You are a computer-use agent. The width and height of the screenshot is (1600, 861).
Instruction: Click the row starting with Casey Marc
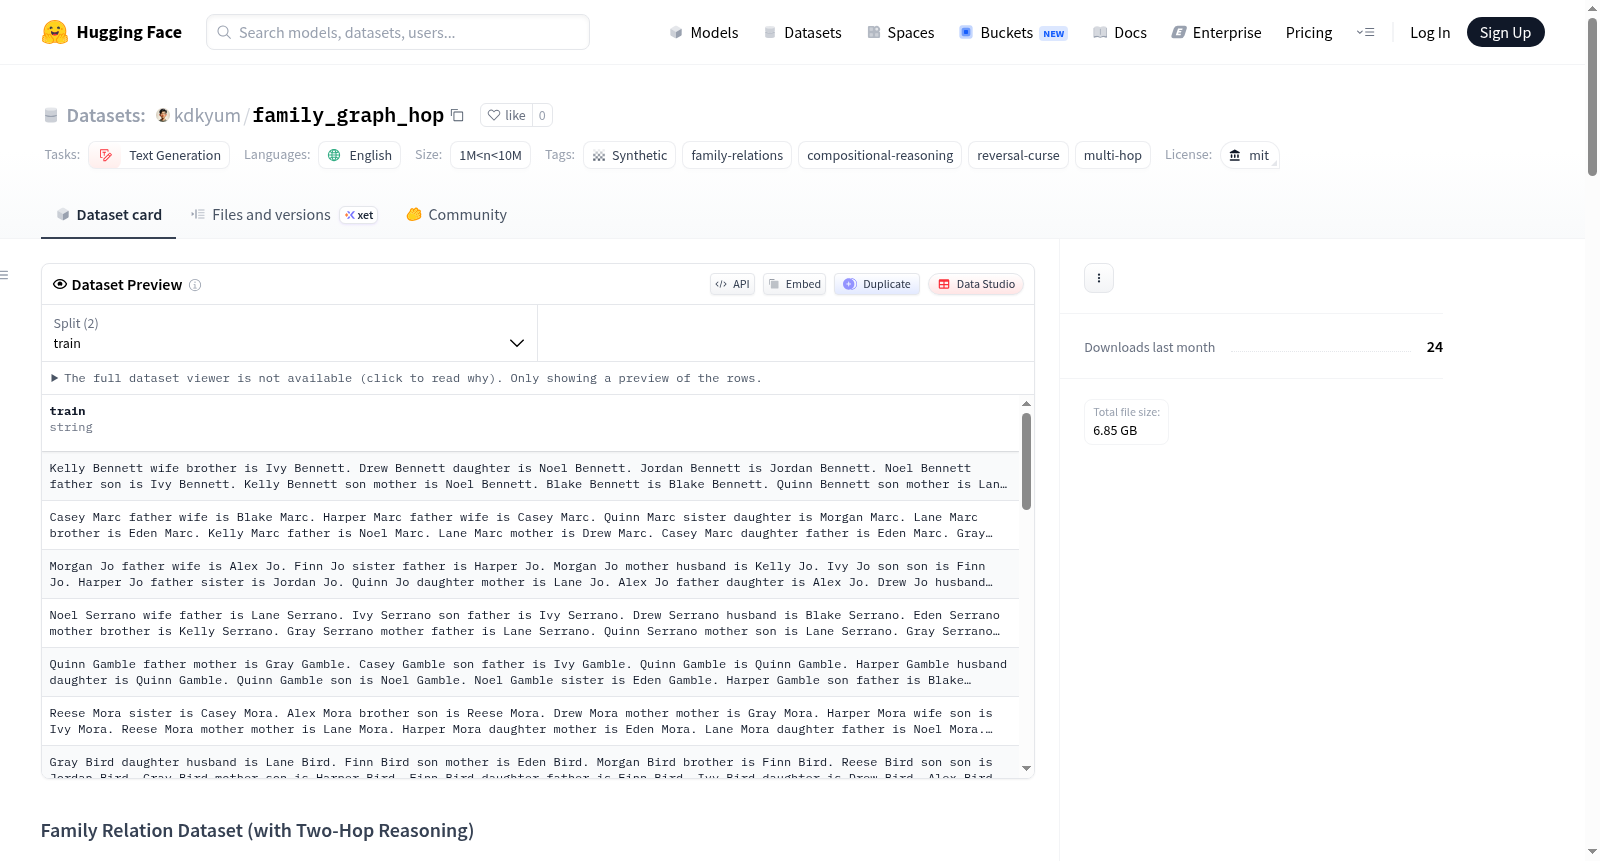pyautogui.click(x=530, y=525)
